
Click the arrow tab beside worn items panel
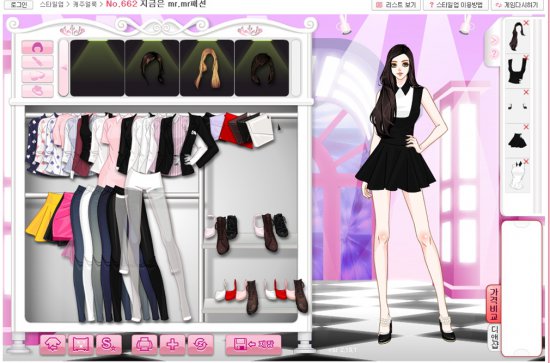pyautogui.click(x=494, y=41)
